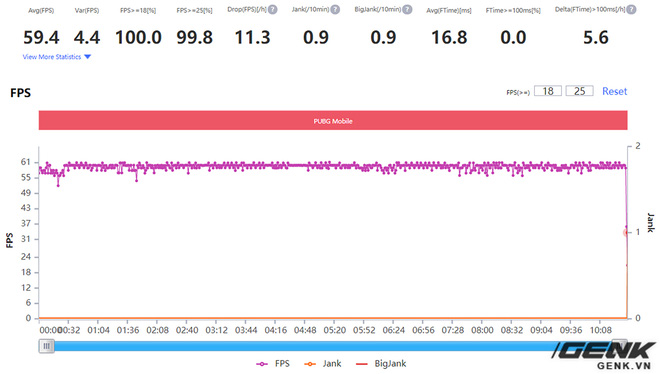660x374 pixels.
Task: Open help icon next to Delta(FTime)>100ms[/h]
Action: (x=631, y=9)
